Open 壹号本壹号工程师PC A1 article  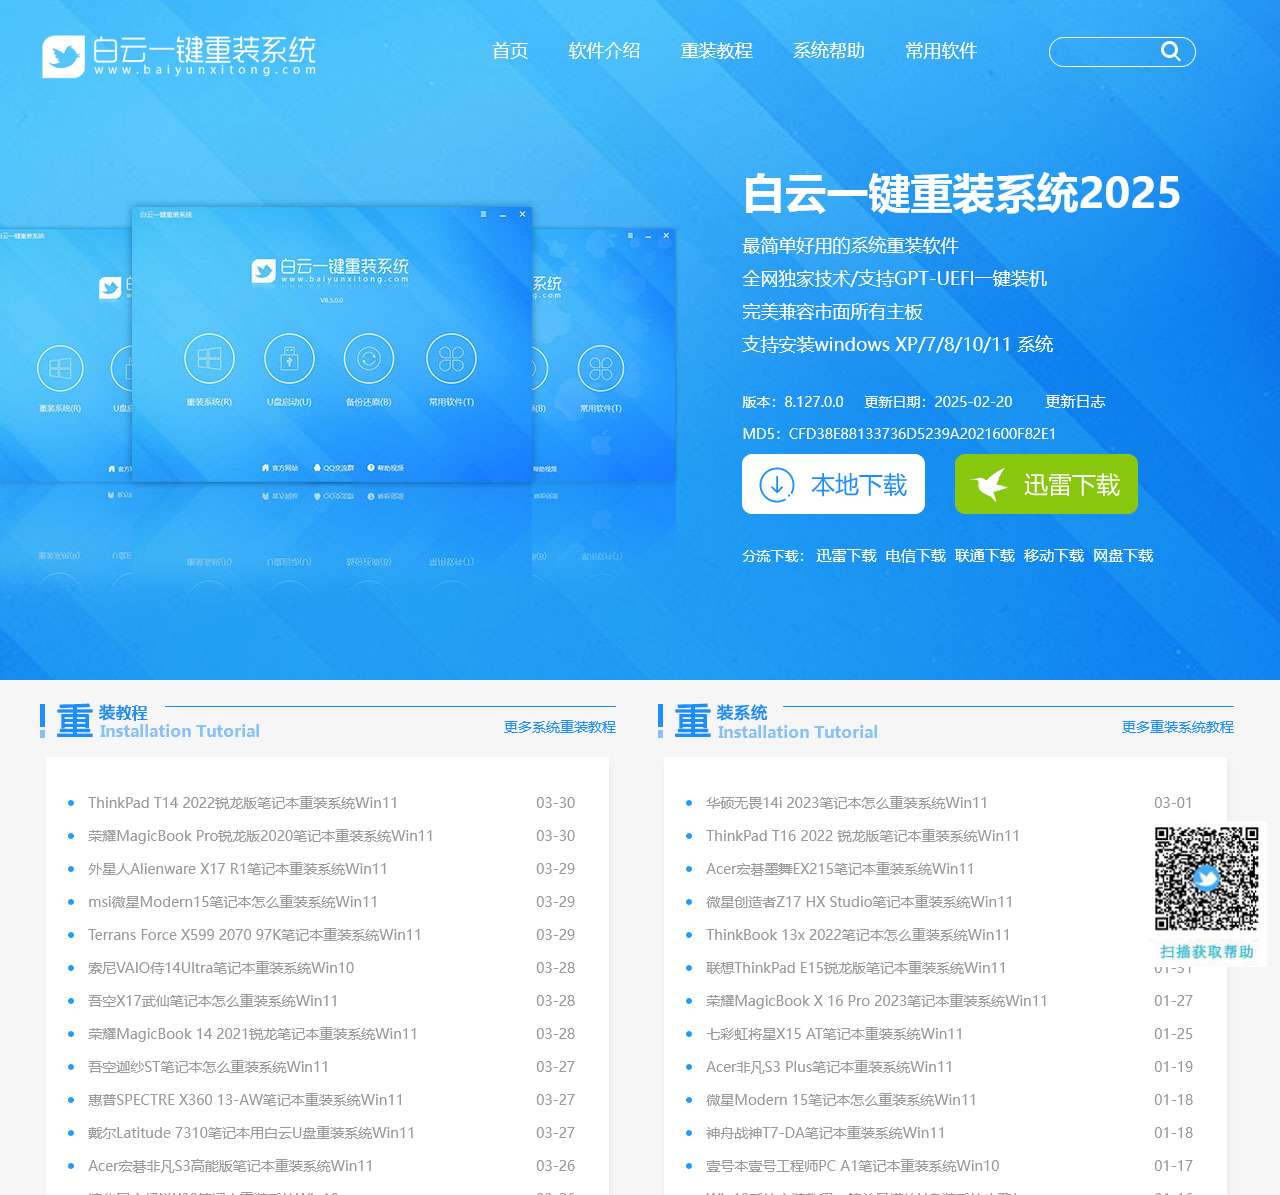click(853, 1166)
